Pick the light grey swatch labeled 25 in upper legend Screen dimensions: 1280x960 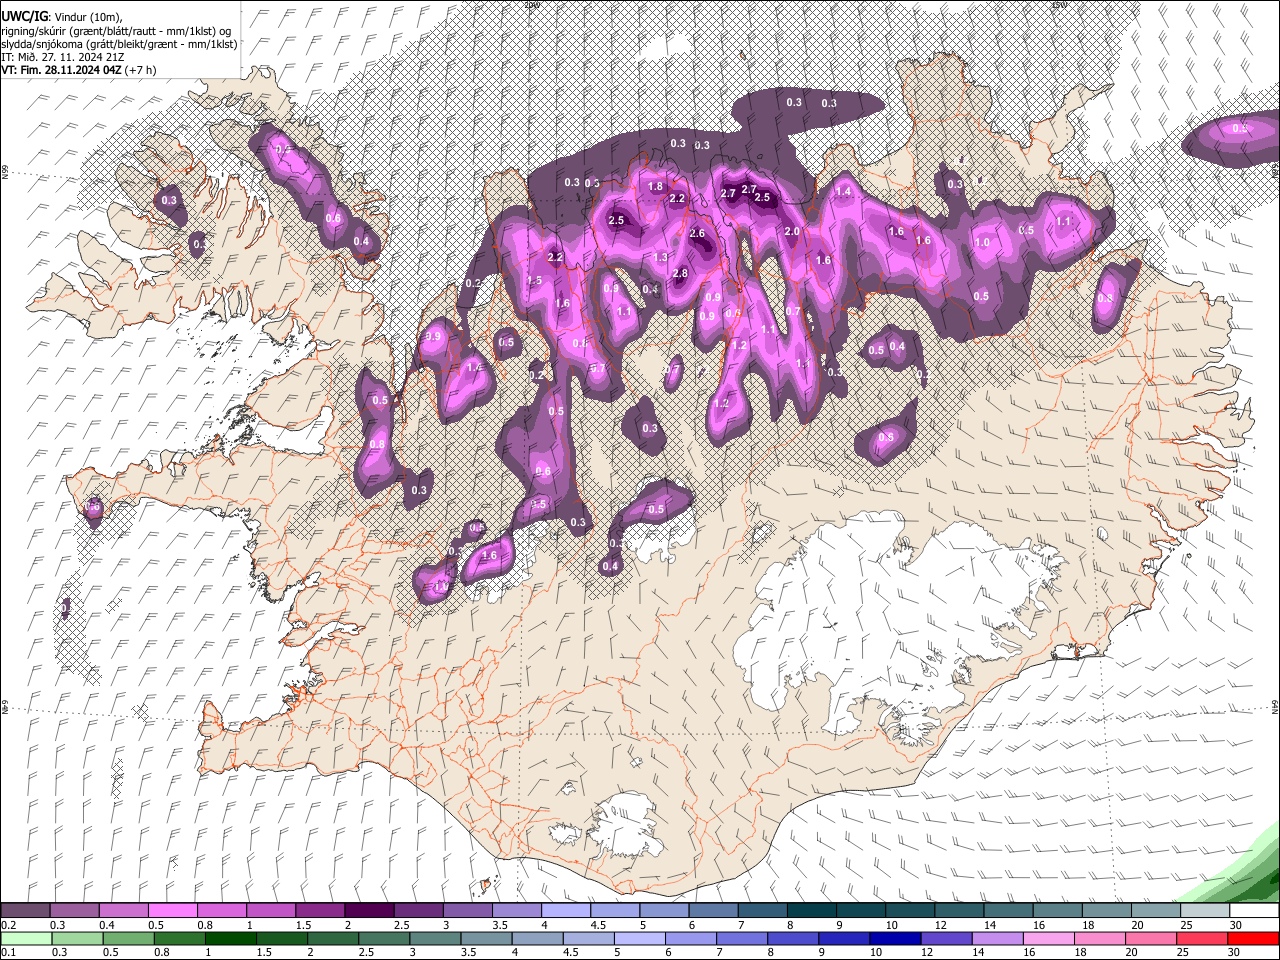coord(1205,911)
